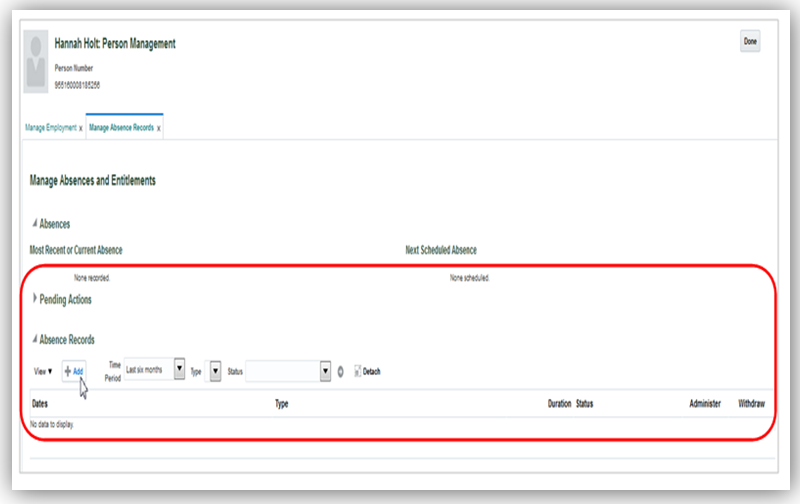Screen dimensions: 800x504
Task: Click the Administer column header
Action: coord(705,404)
